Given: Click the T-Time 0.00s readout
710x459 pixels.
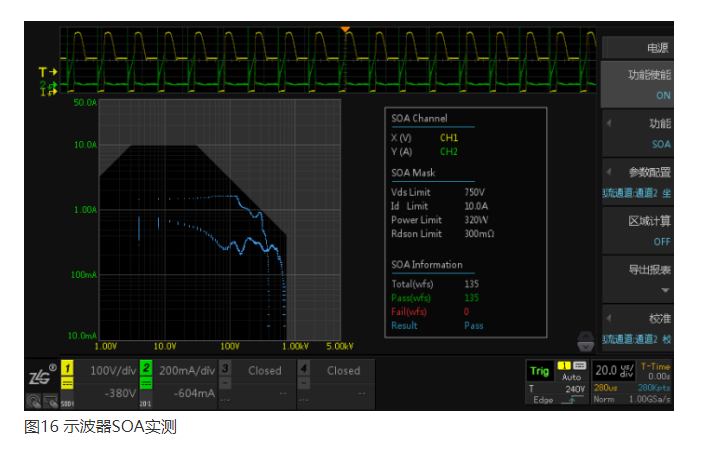Looking at the screenshot, I should point(655,371).
